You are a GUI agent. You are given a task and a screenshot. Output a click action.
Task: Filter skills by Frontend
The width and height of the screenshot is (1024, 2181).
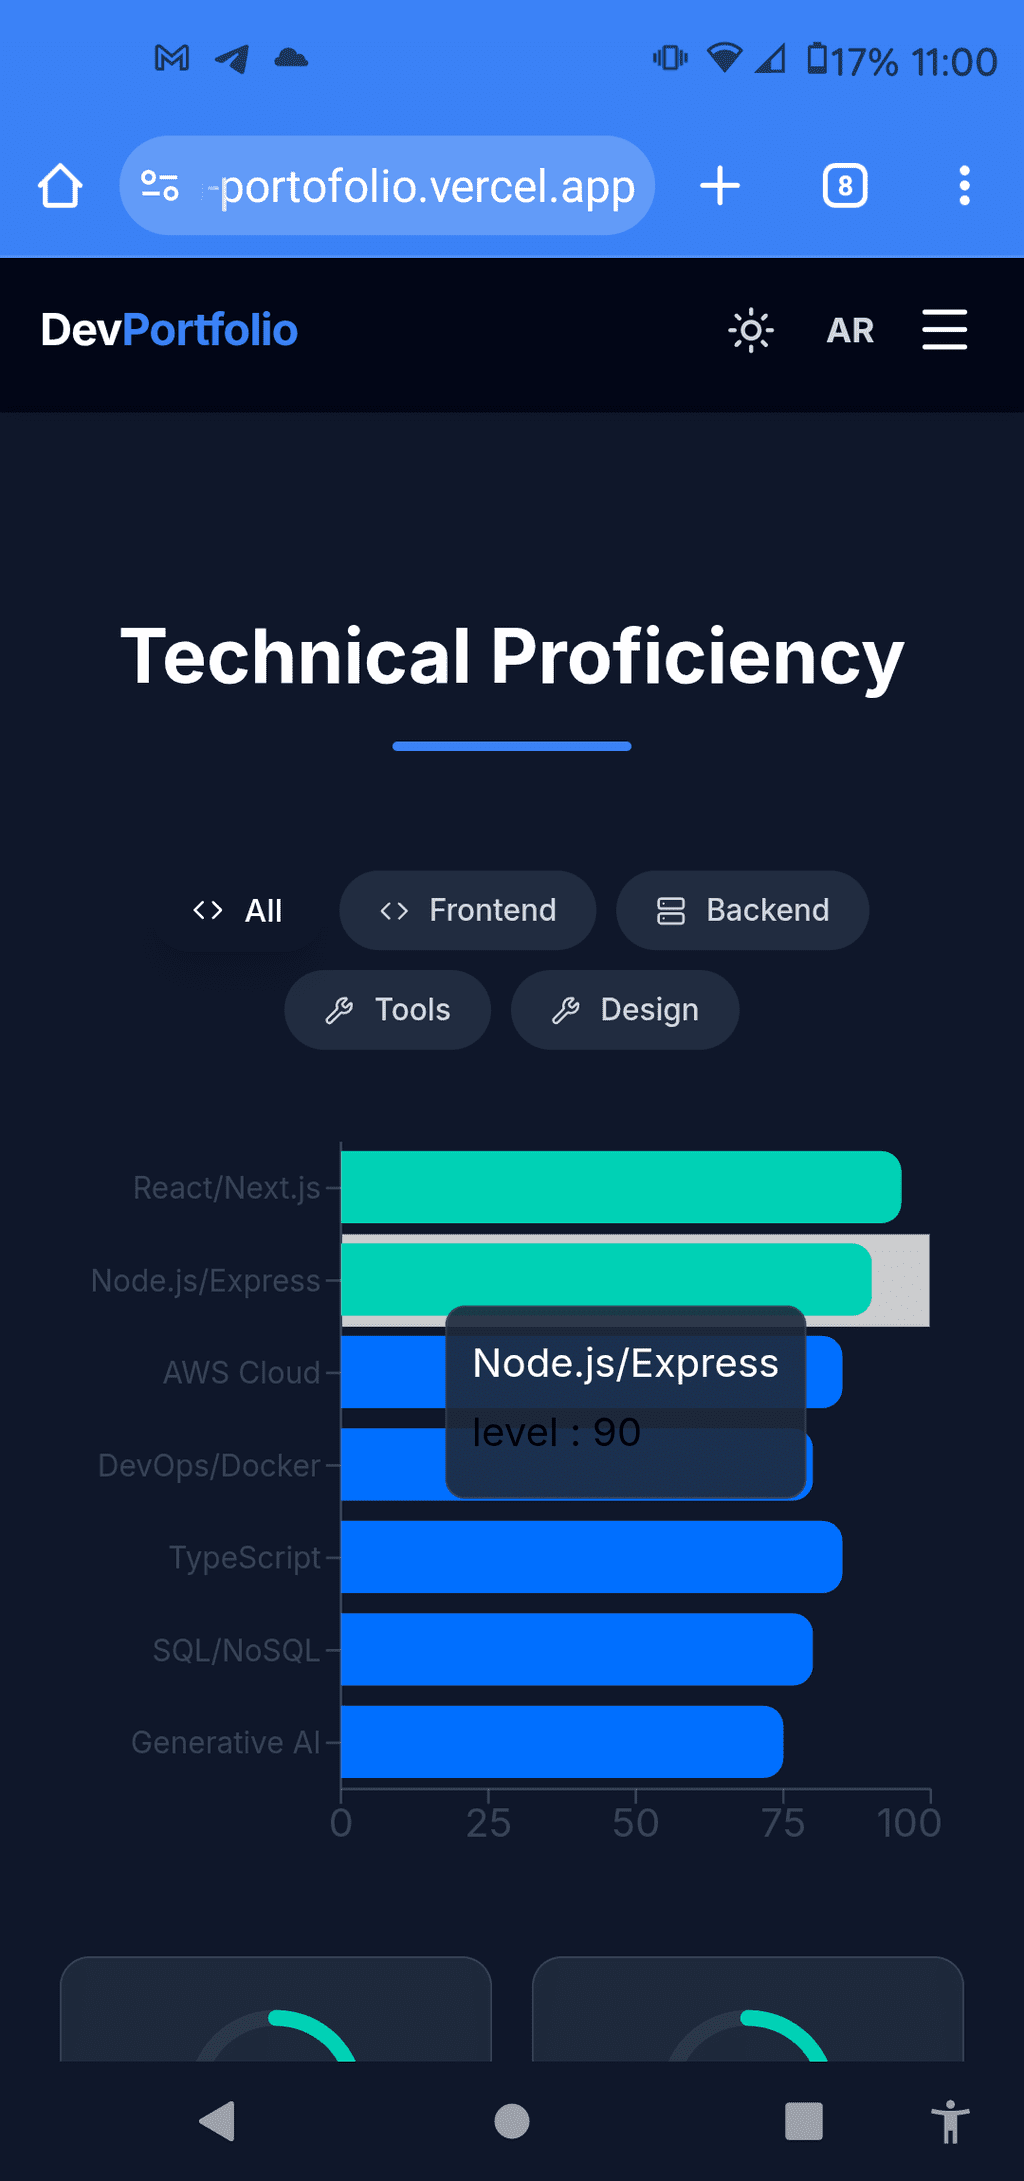467,910
